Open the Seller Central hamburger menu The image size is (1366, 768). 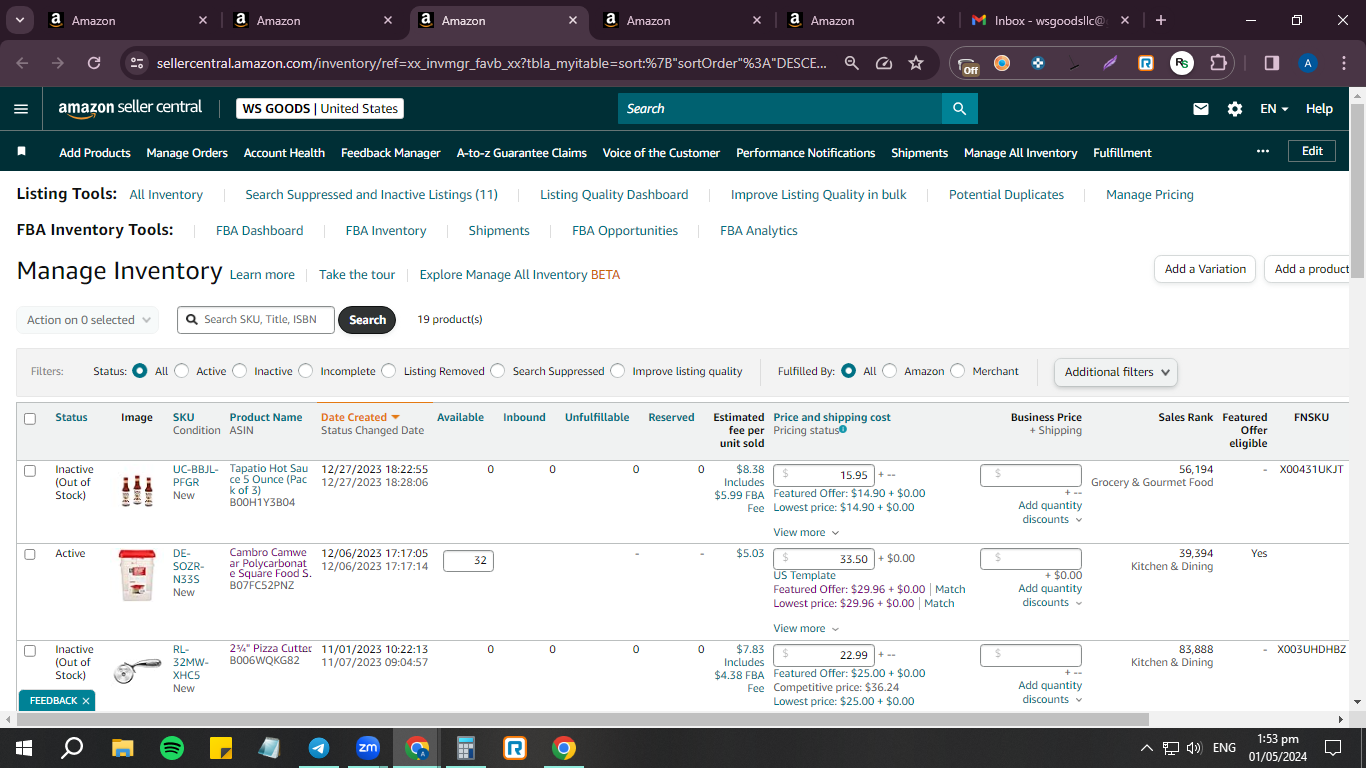(21, 109)
